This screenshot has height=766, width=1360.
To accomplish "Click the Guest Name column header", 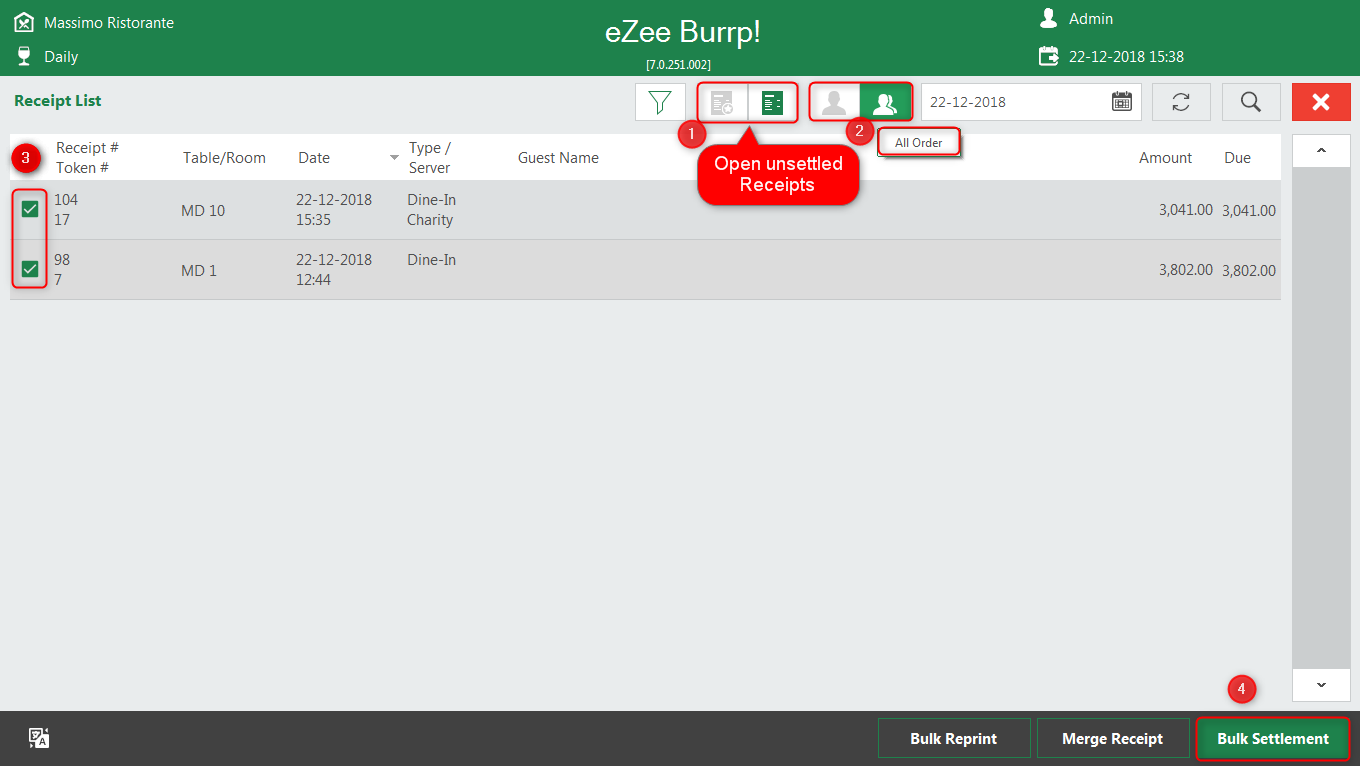I will tap(558, 158).
